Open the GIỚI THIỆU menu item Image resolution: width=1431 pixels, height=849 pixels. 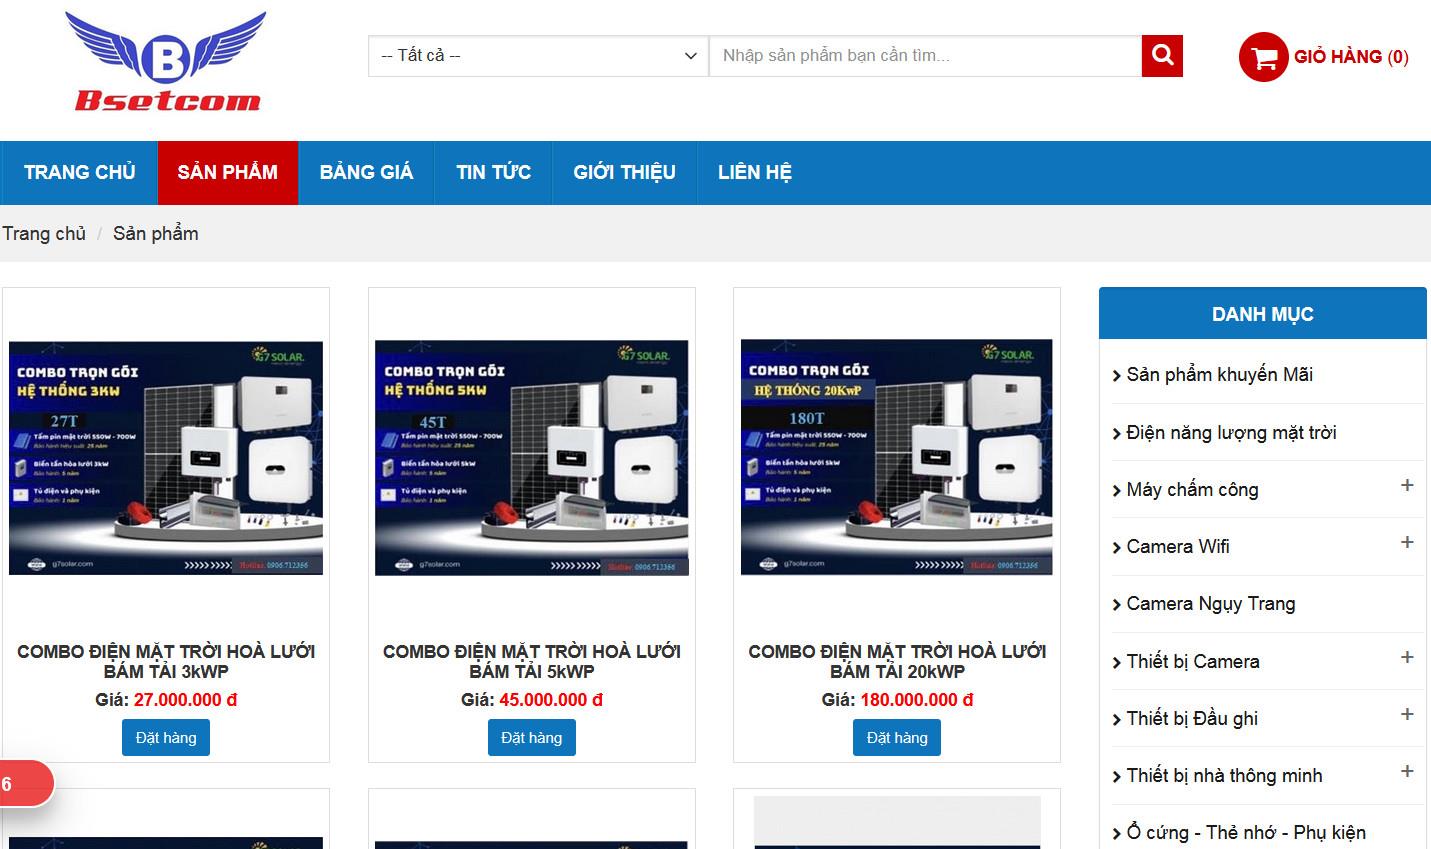pyautogui.click(x=624, y=172)
